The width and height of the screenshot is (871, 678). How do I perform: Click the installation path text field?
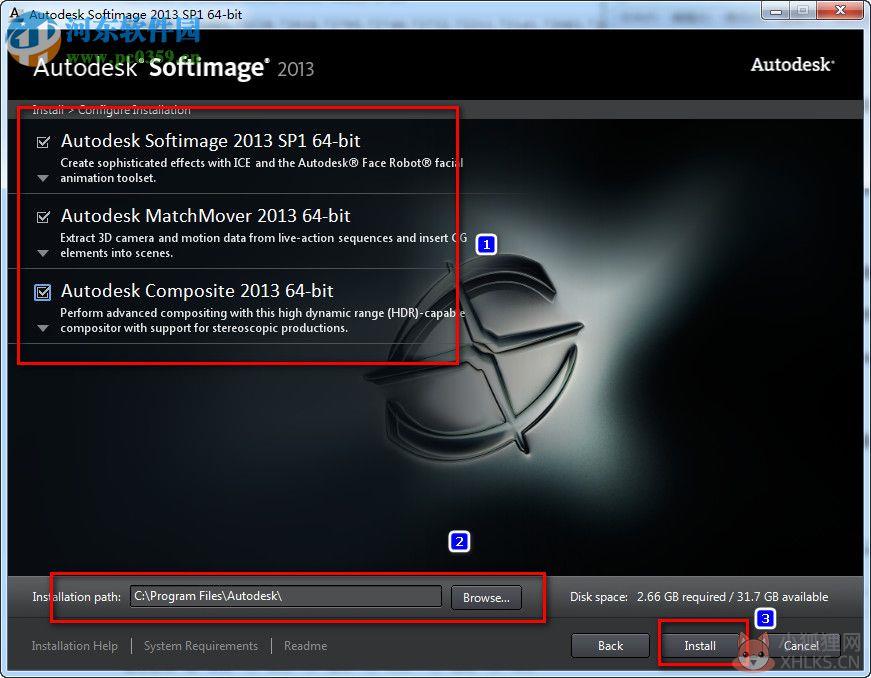[286, 596]
